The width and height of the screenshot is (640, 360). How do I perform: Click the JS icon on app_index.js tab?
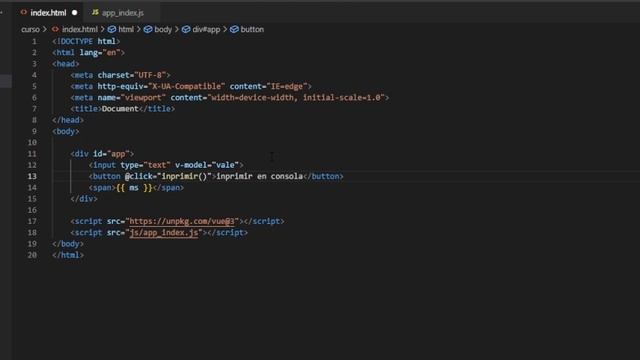[x=95, y=13]
